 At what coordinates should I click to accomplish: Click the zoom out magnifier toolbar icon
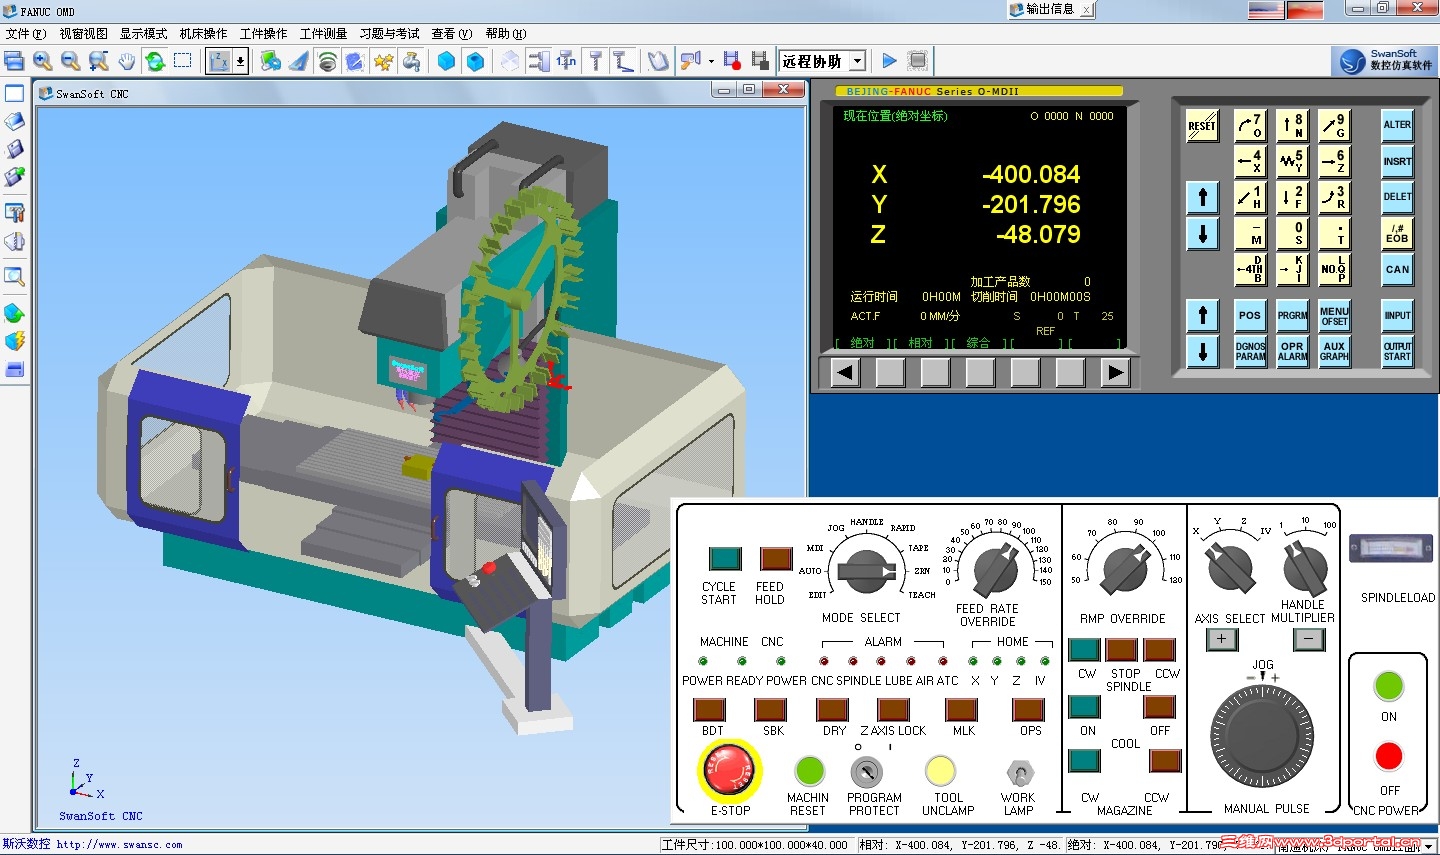[70, 61]
